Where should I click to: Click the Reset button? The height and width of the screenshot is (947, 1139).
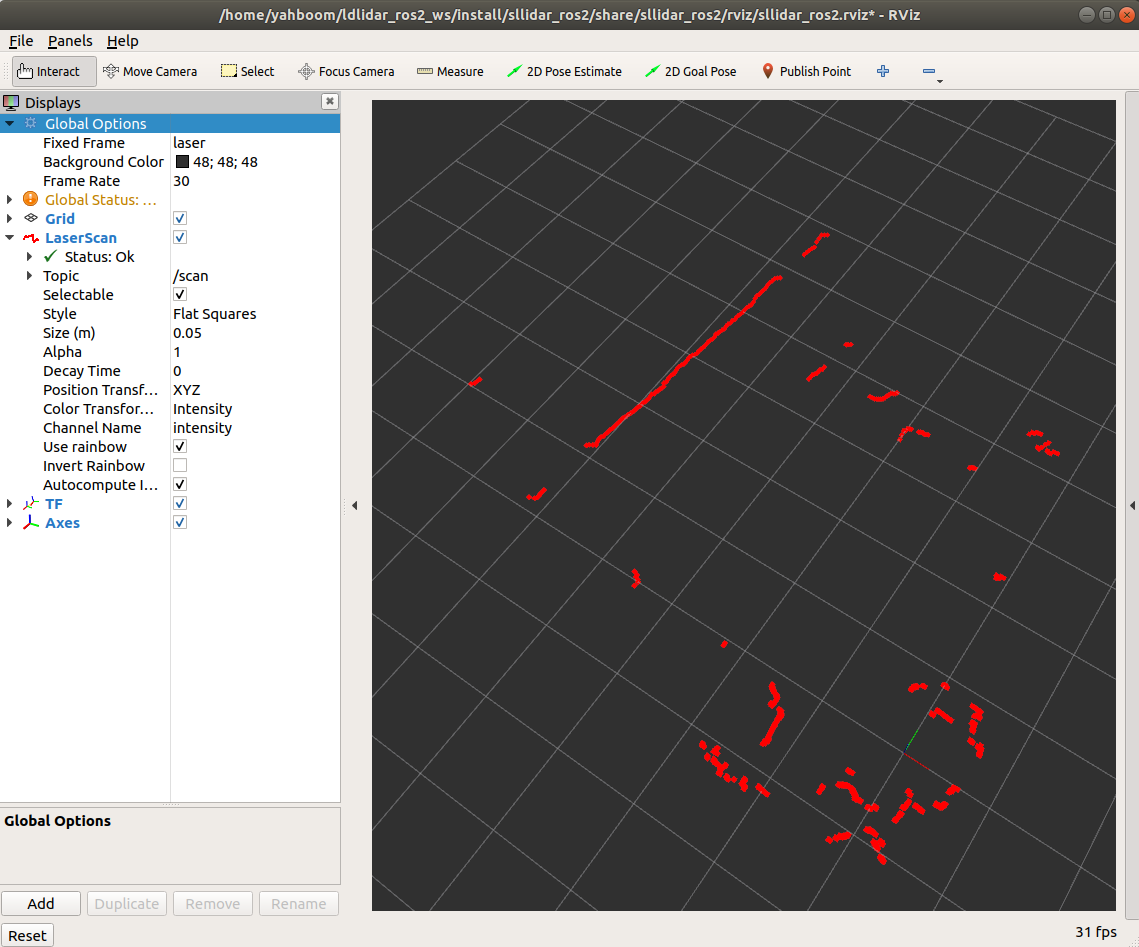point(27,935)
